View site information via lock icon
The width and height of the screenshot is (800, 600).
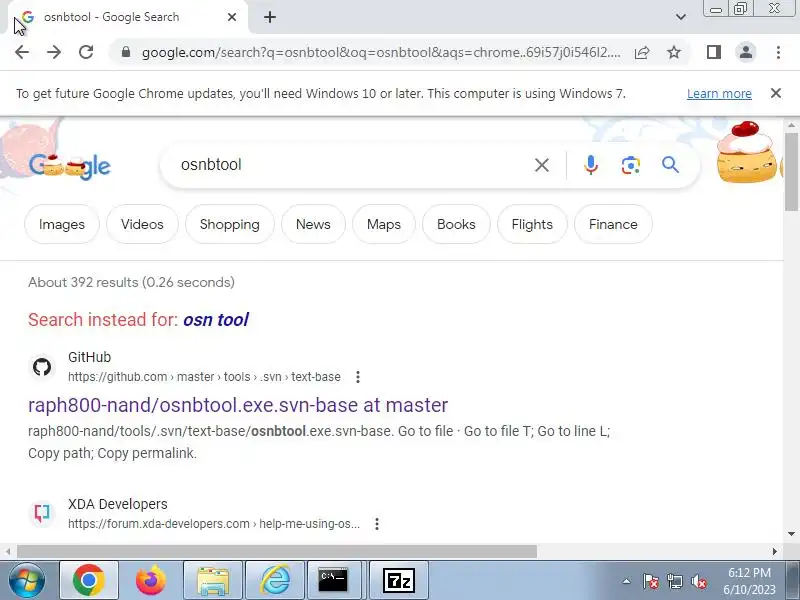126,52
